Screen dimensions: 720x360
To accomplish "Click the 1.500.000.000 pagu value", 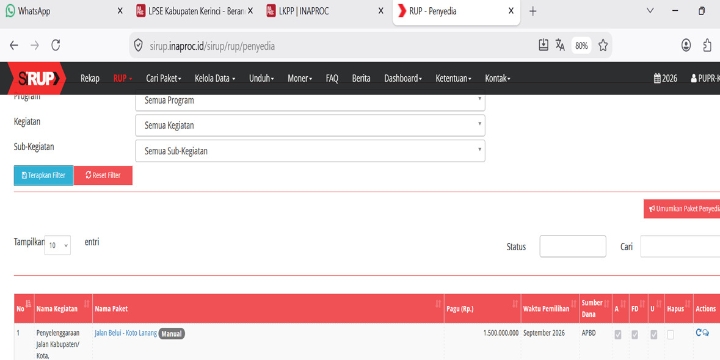I will (x=501, y=333).
